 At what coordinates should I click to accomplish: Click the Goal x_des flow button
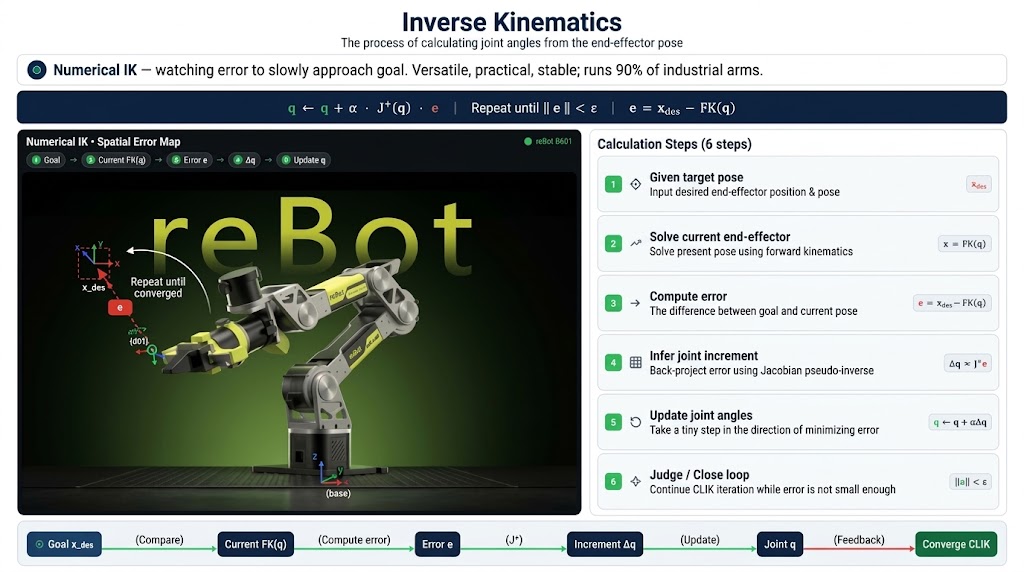click(x=64, y=544)
